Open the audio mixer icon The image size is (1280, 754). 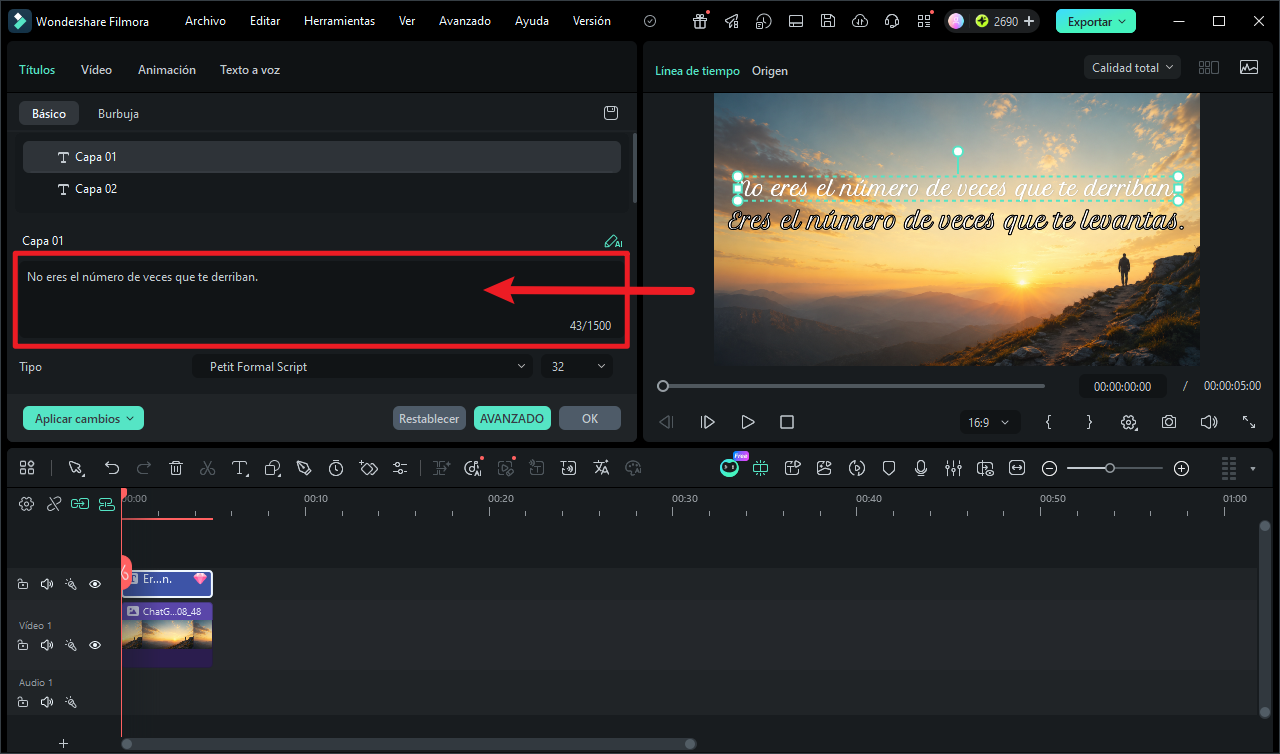[x=953, y=468]
